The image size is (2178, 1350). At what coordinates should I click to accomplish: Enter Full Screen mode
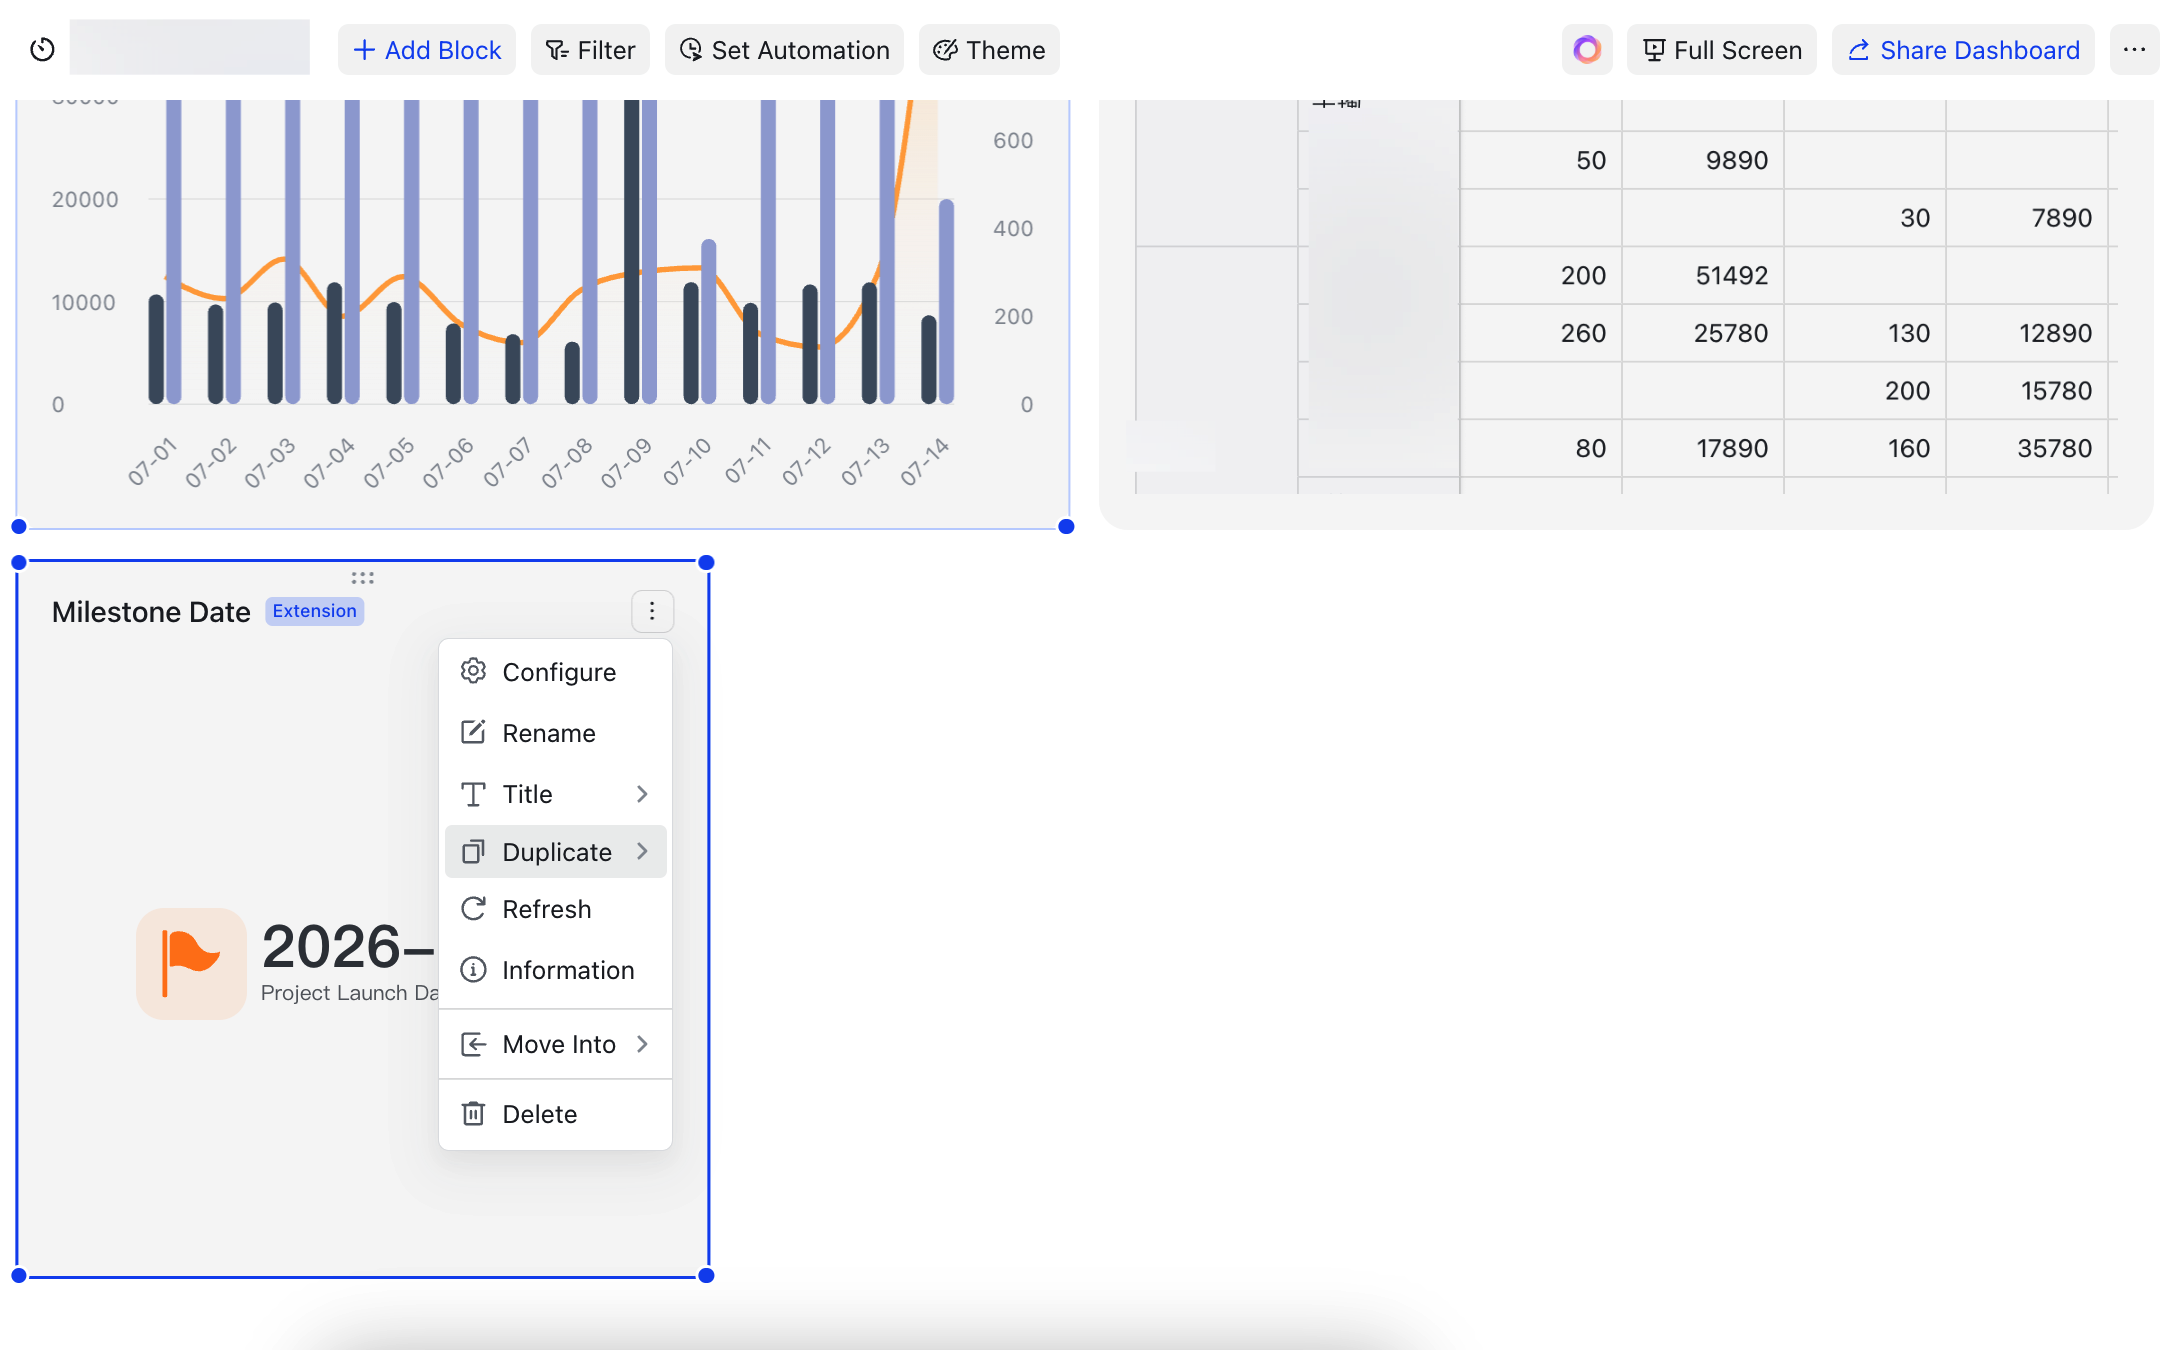(1722, 50)
